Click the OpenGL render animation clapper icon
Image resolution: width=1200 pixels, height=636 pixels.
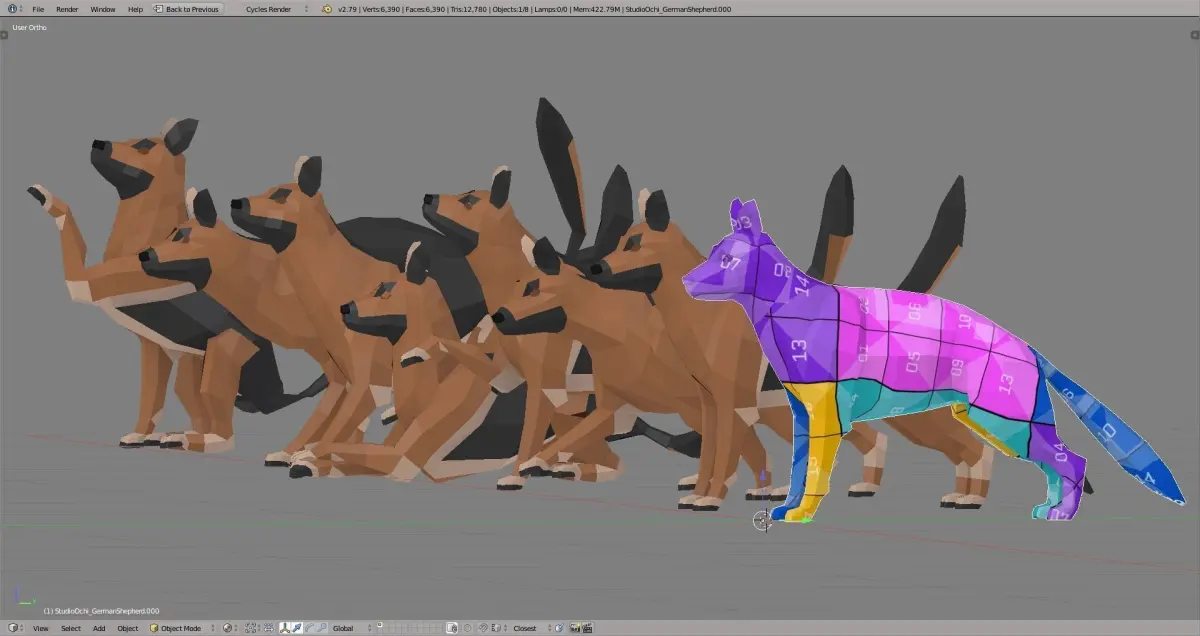click(586, 628)
